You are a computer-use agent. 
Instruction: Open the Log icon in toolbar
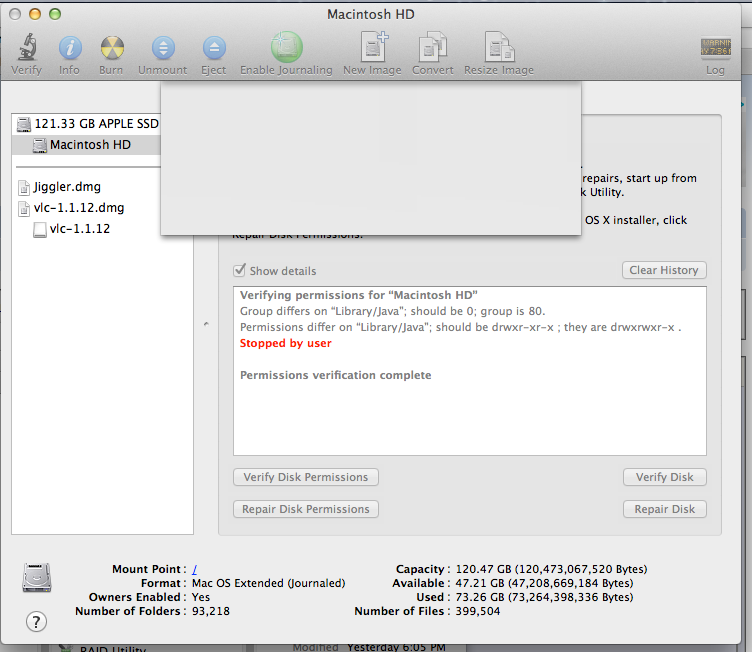(x=716, y=48)
